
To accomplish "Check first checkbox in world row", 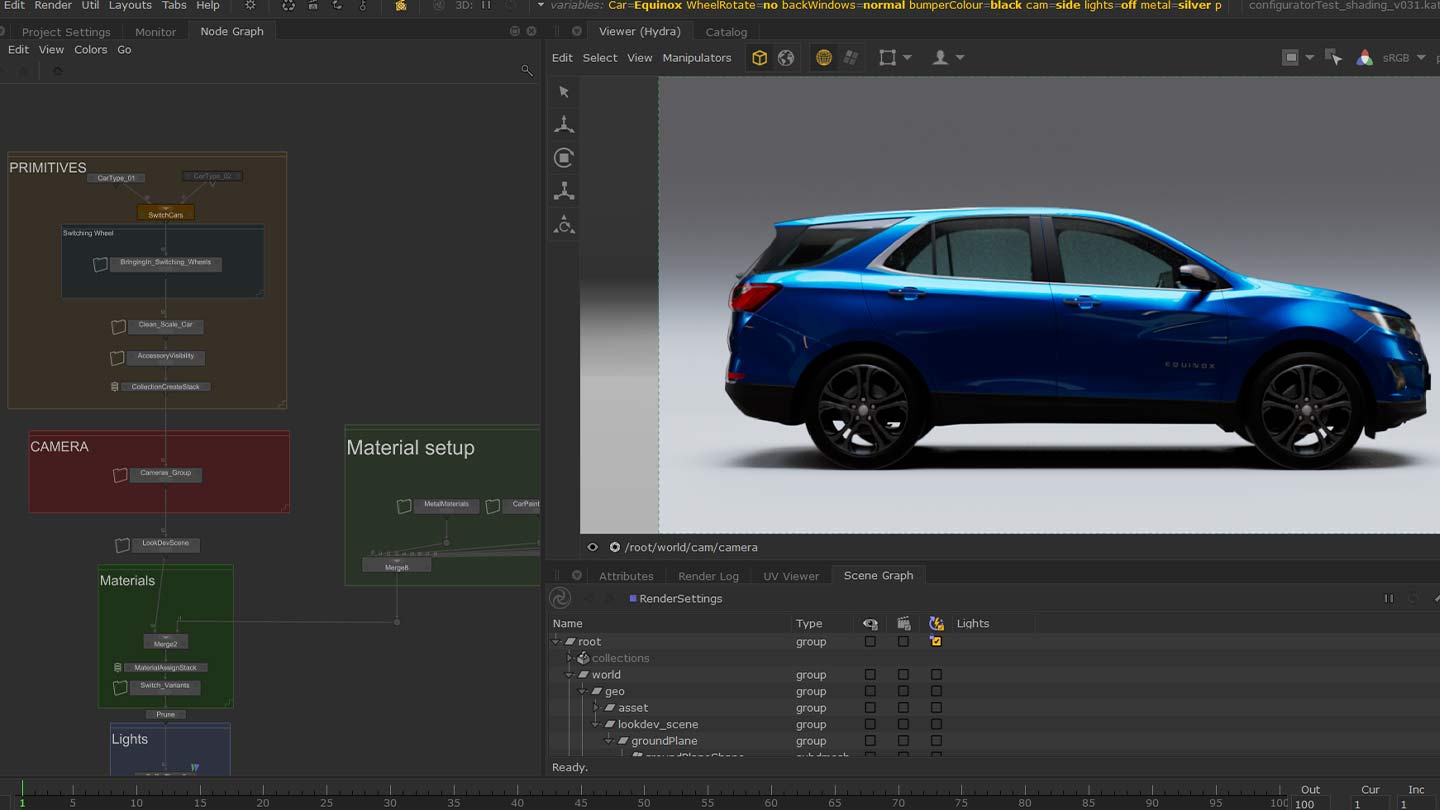I will pyautogui.click(x=870, y=675).
